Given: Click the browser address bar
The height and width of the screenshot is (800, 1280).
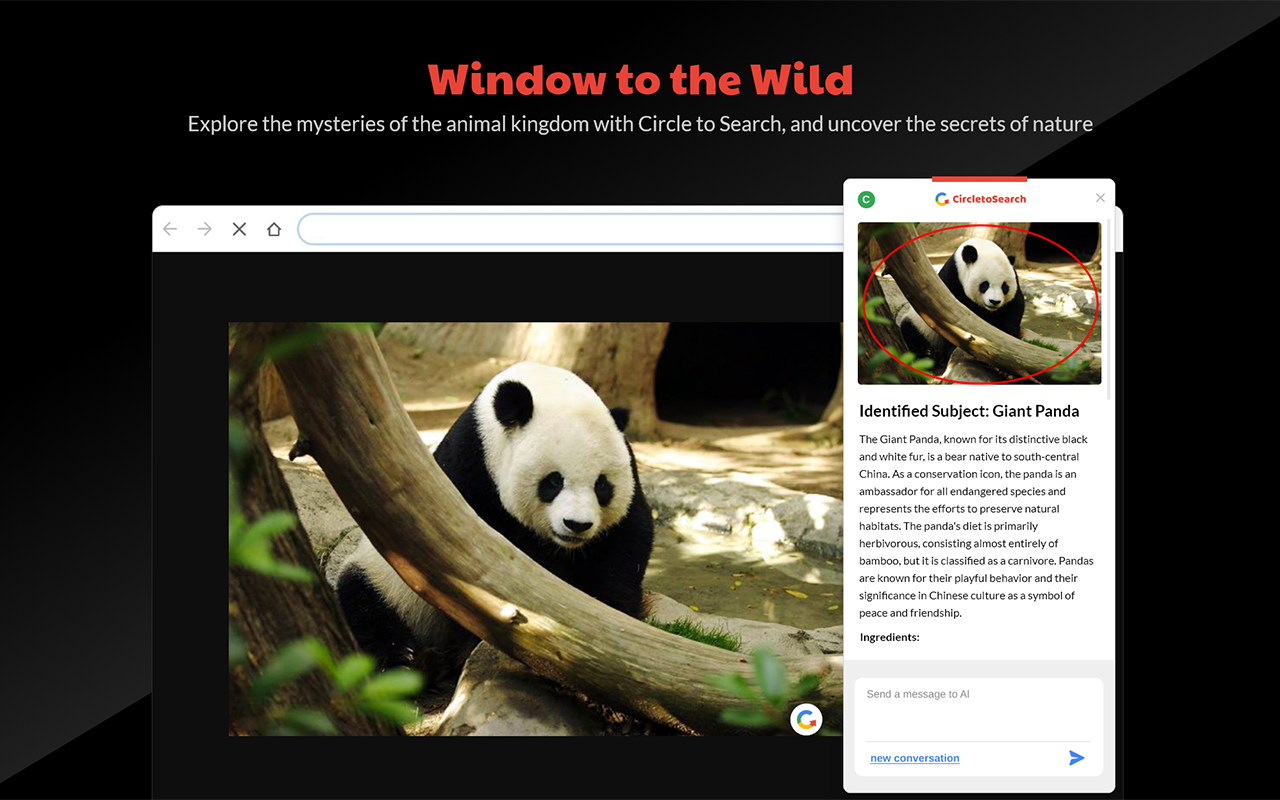Looking at the screenshot, I should (570, 229).
